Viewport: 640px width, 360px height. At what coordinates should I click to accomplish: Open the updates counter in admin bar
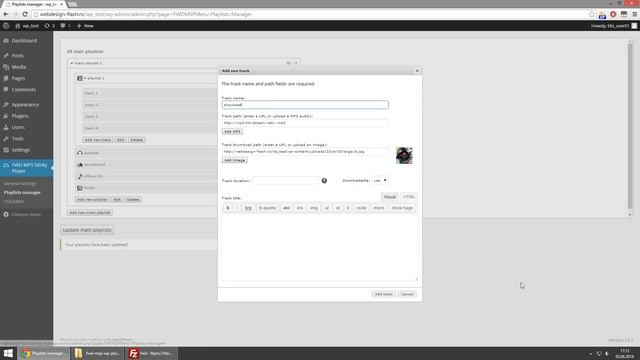[x=49, y=26]
